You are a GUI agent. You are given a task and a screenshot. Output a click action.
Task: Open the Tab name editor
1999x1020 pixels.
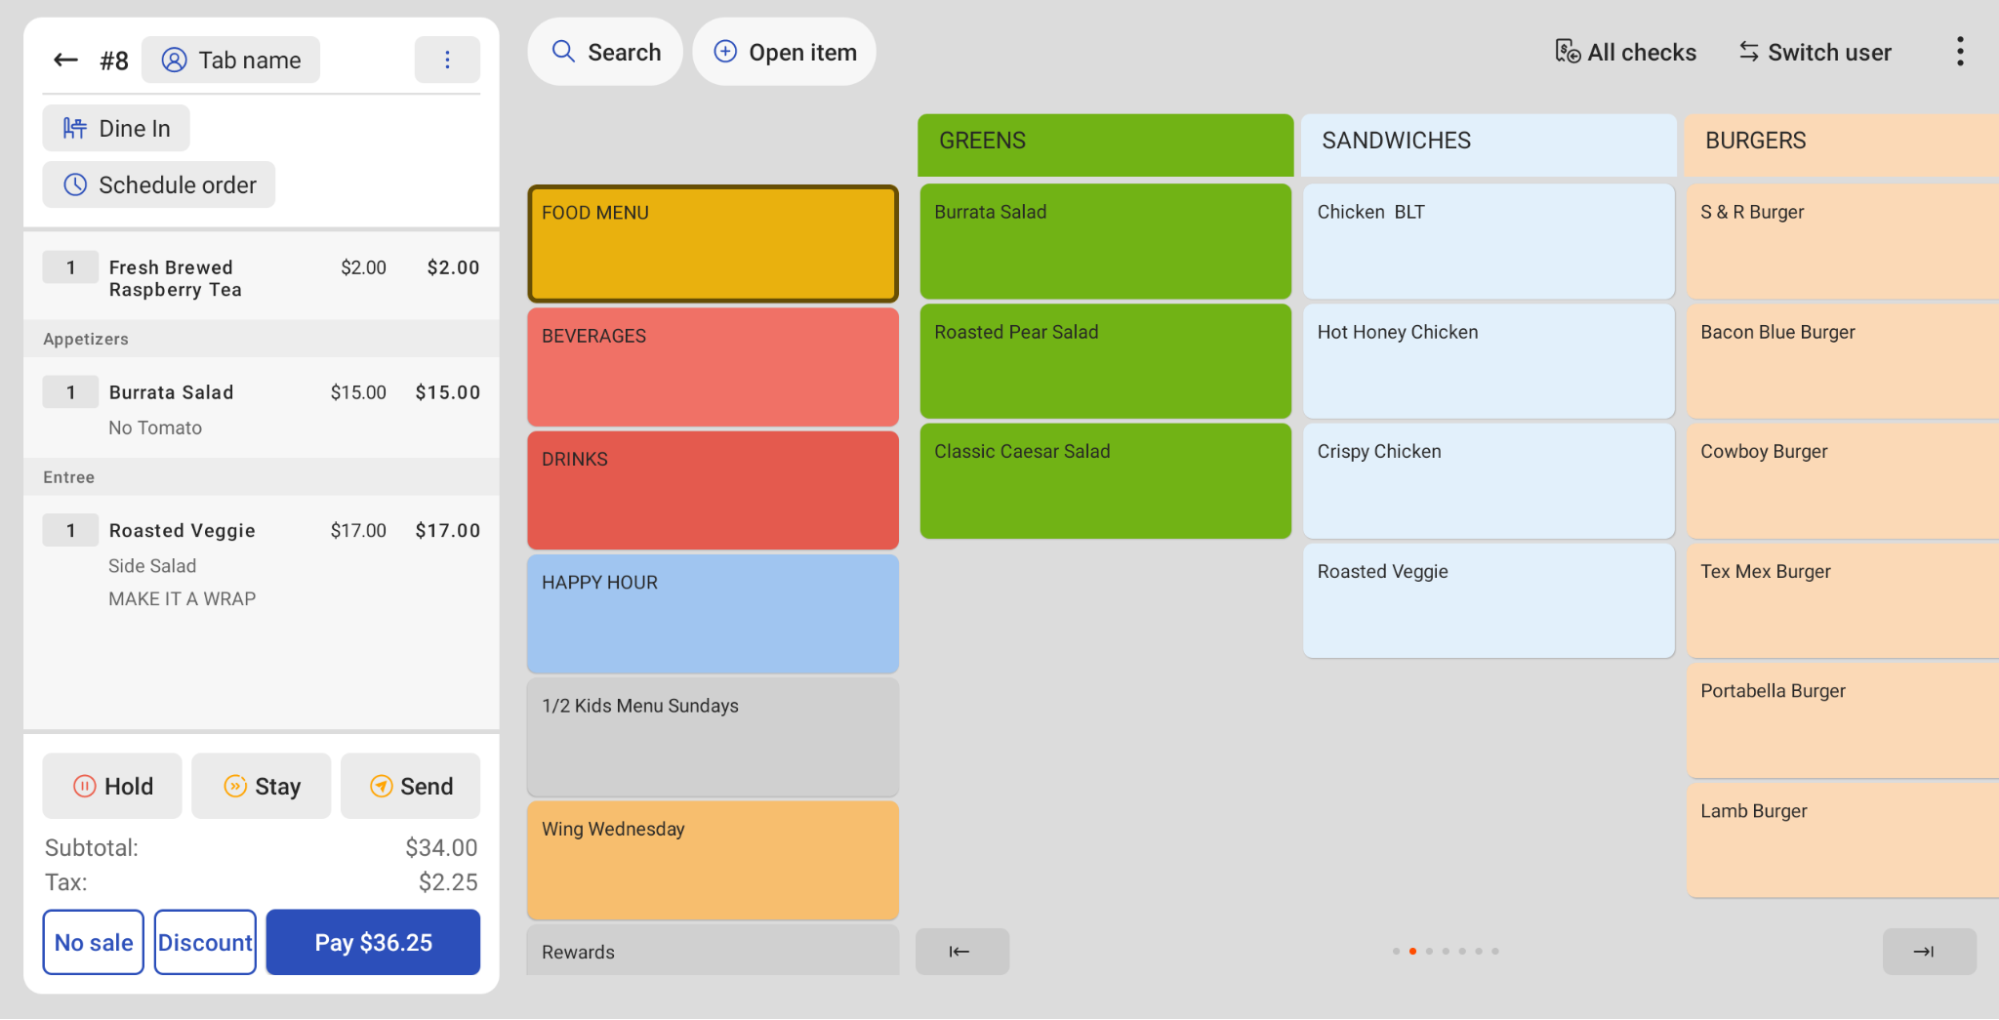click(230, 59)
